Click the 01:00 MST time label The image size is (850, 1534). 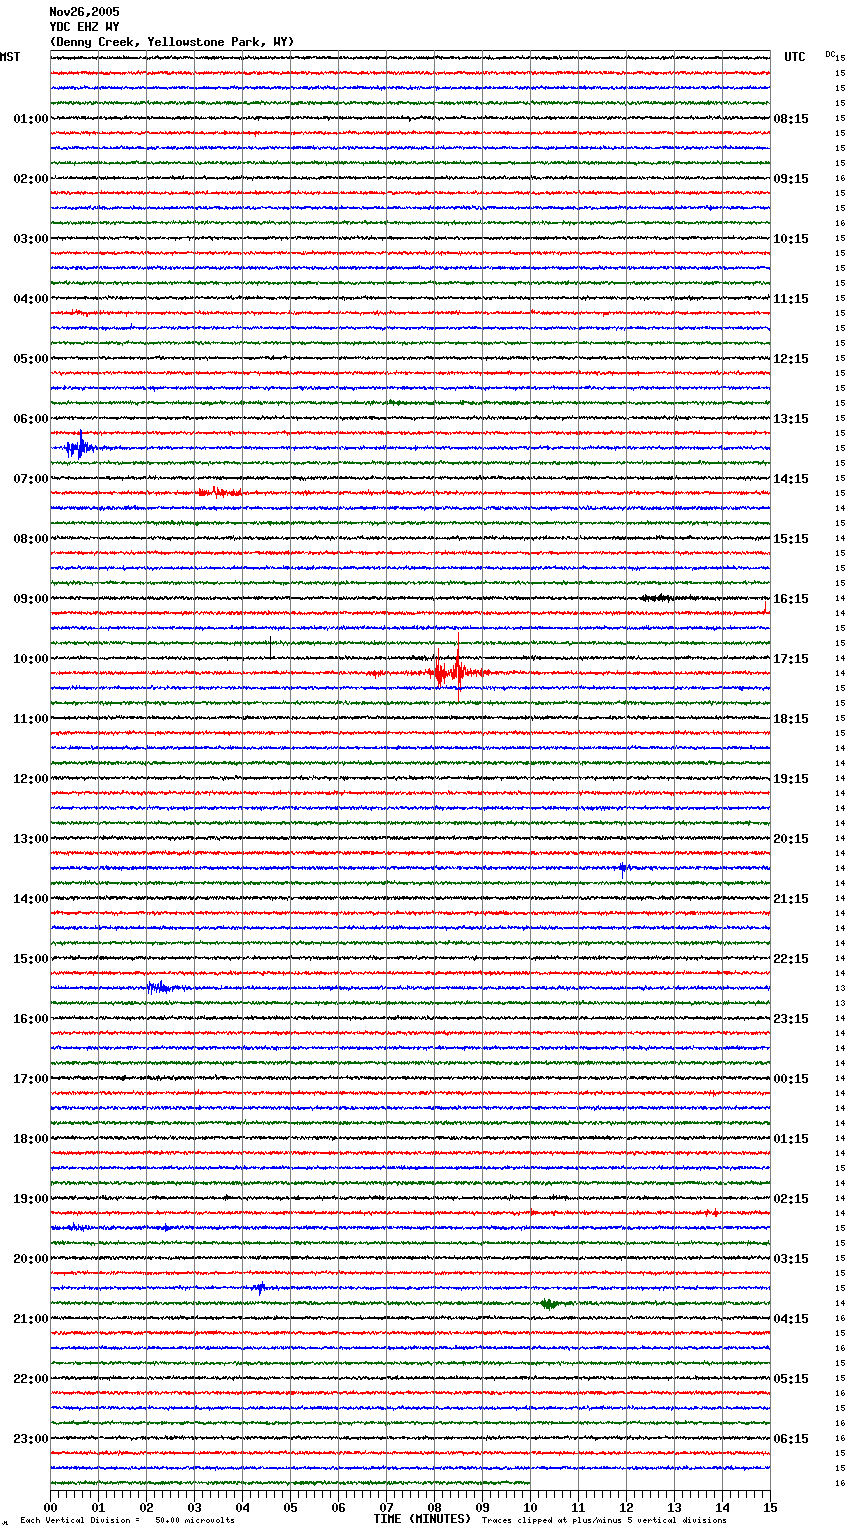point(30,119)
